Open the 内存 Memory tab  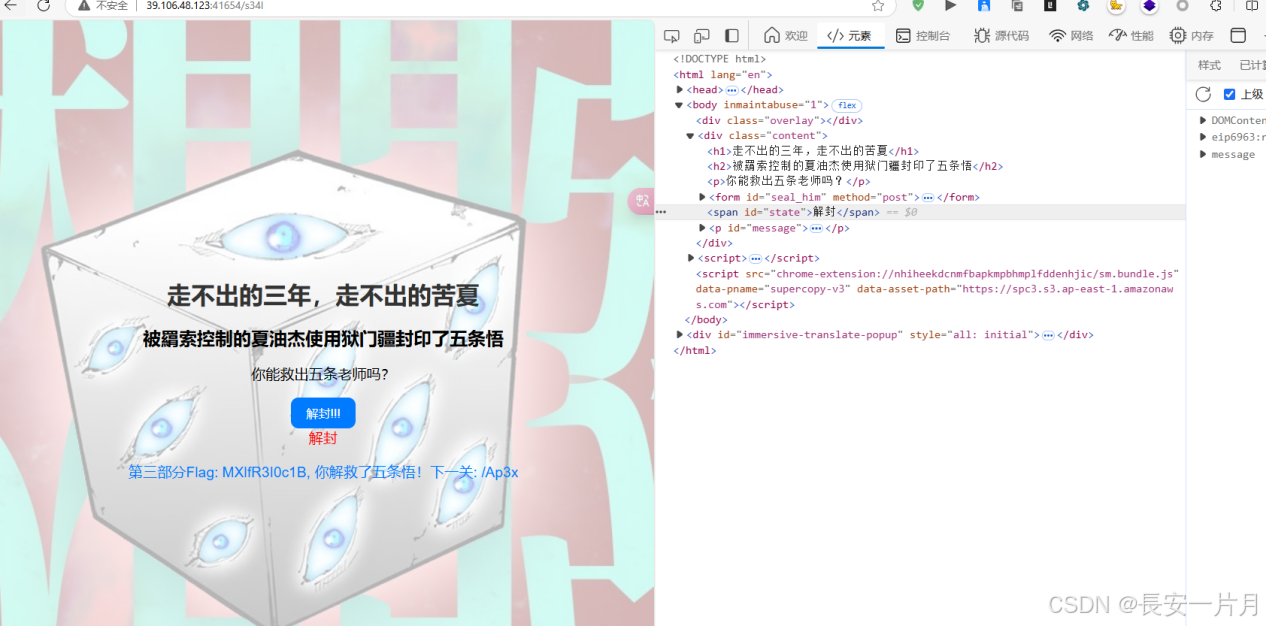coord(1192,36)
